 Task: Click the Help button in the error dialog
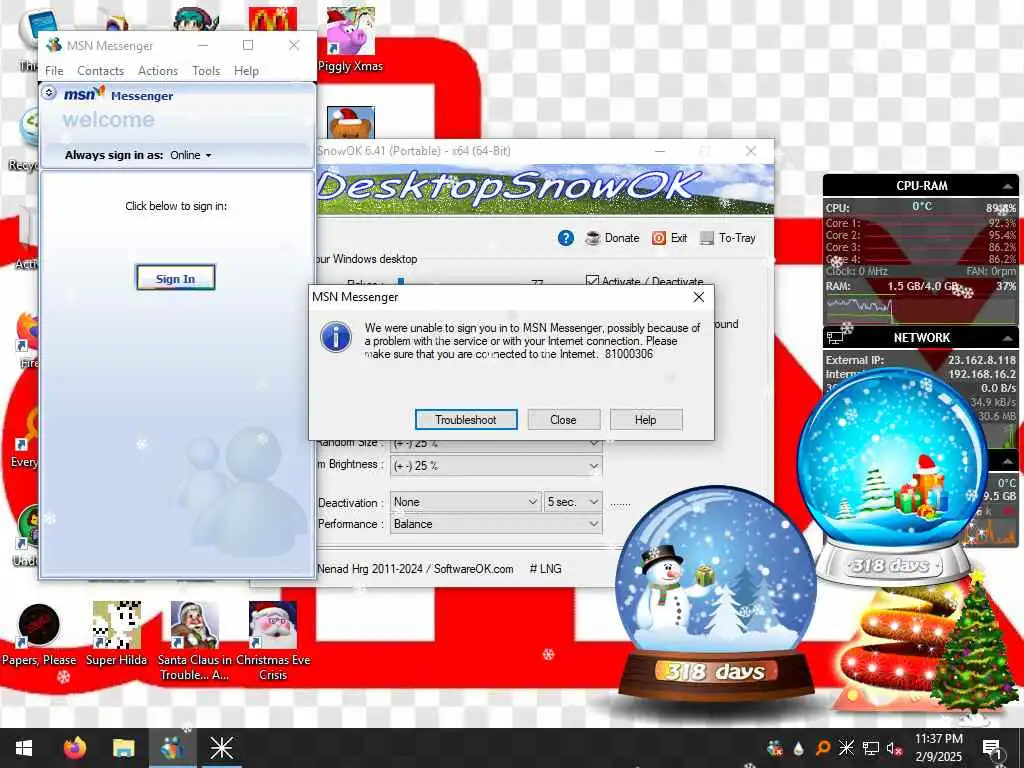click(645, 420)
